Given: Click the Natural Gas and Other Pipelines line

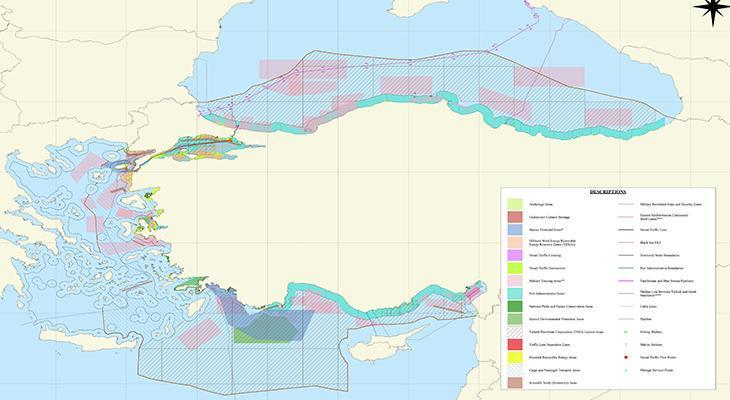Looking at the screenshot, I should click(624, 280).
